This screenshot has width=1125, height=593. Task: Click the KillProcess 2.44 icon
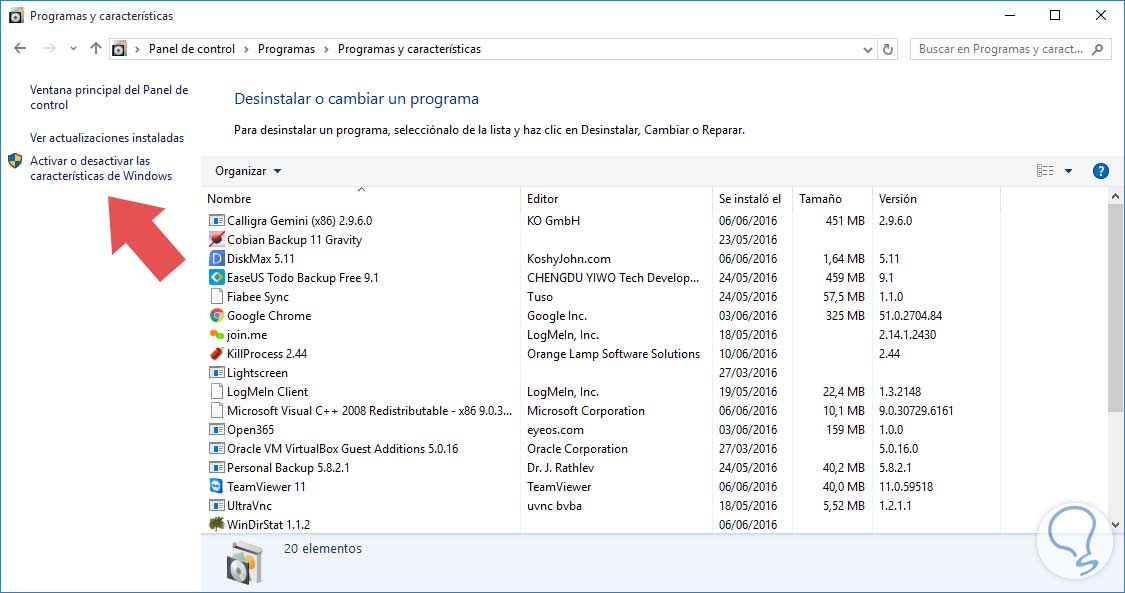[217, 354]
